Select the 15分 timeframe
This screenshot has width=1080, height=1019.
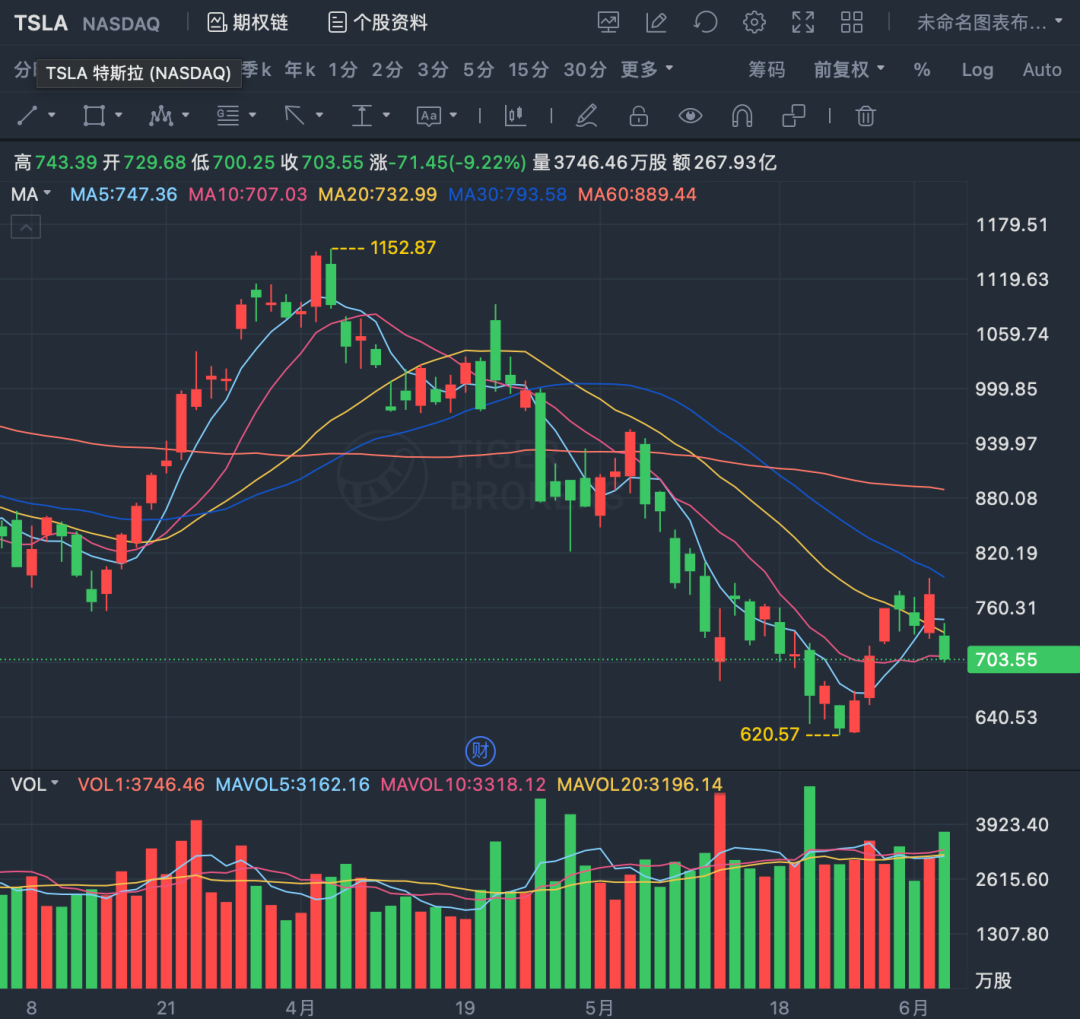coord(526,70)
